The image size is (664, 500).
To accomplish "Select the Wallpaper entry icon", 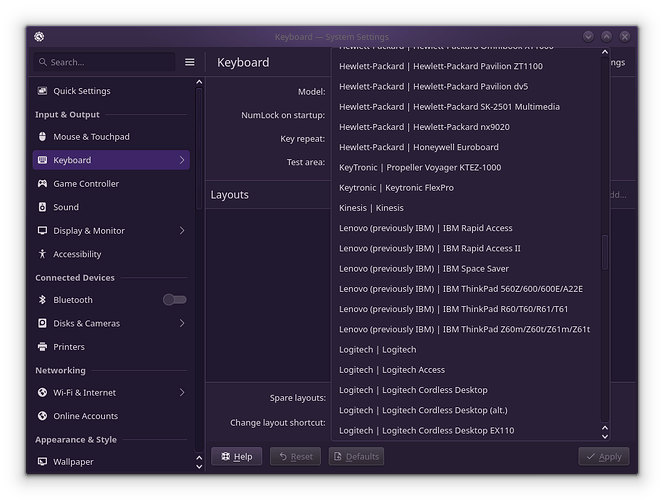I will [42, 461].
